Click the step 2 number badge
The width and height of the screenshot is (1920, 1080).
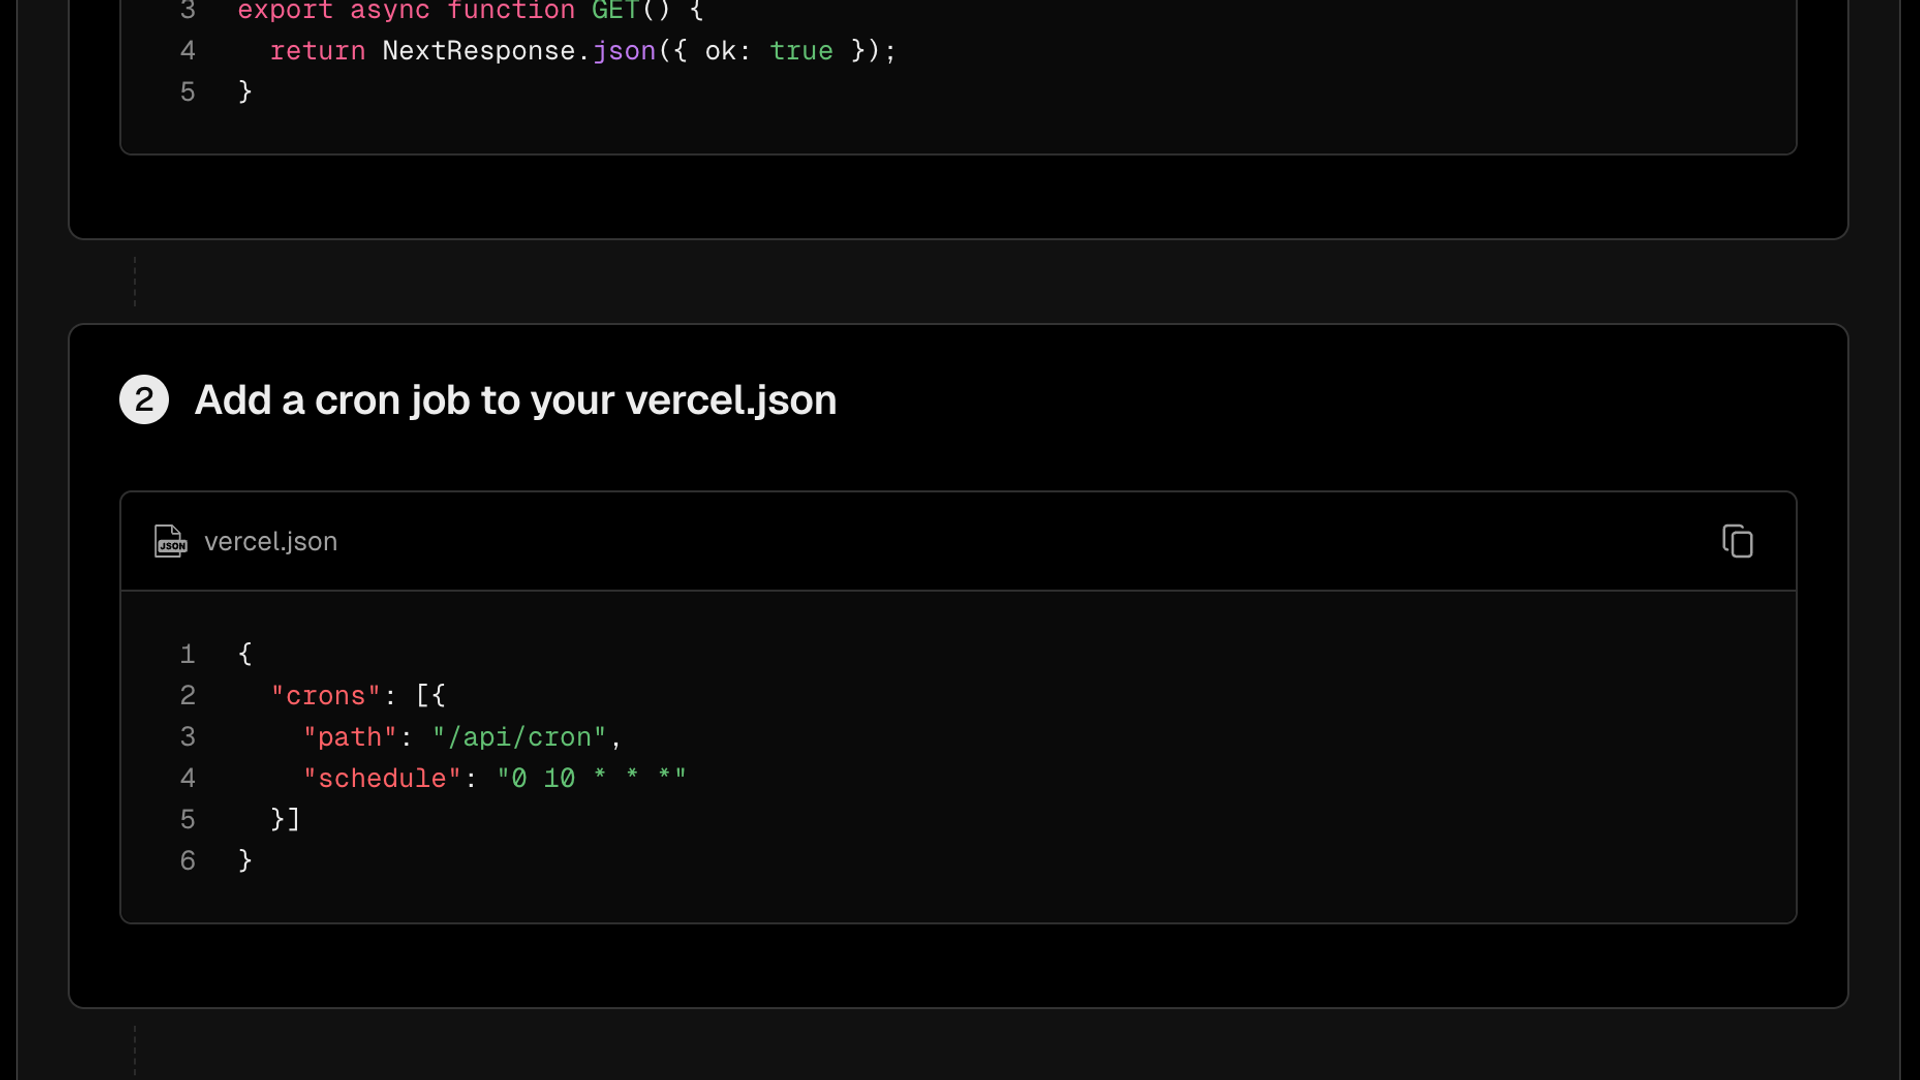click(144, 400)
